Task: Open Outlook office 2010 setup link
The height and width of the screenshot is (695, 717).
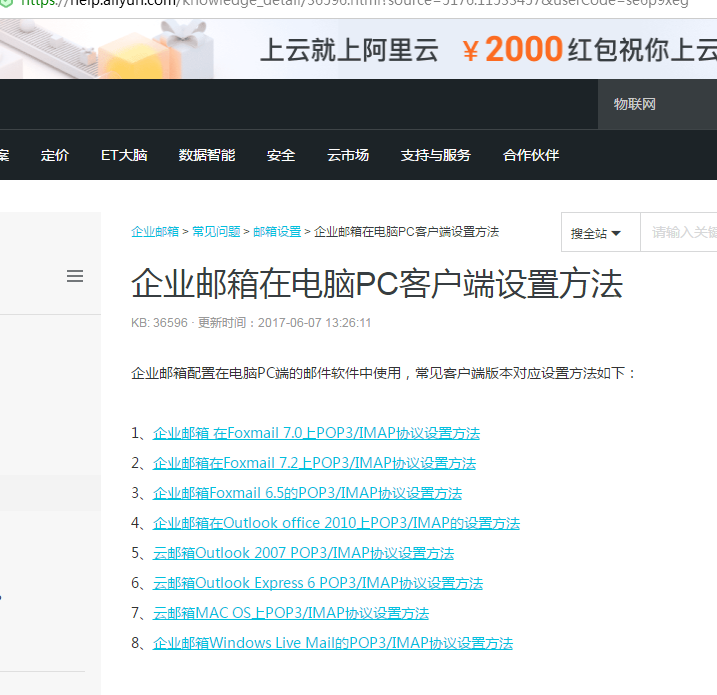Action: (336, 523)
